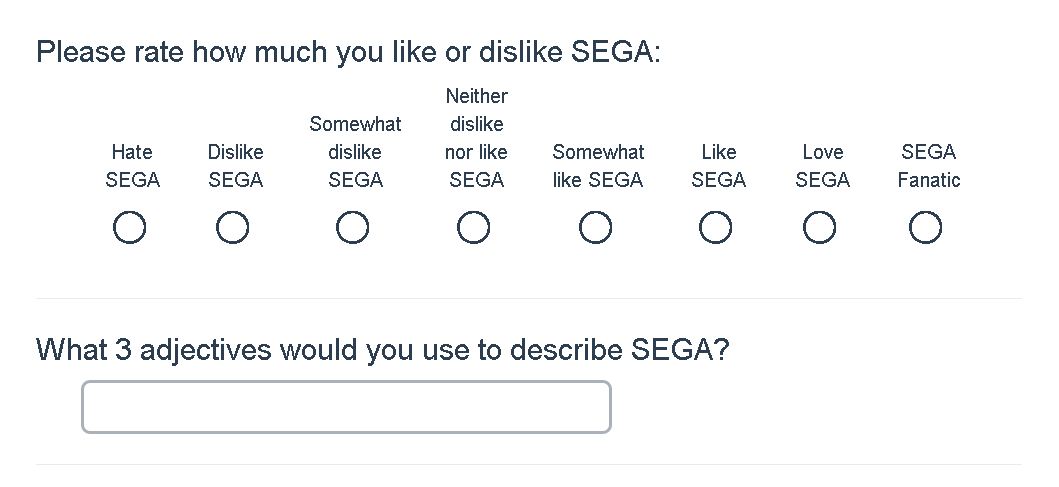Viewport: 1059px width, 487px height.
Task: Select the Dislike SEGA radio button
Action: [x=232, y=229]
